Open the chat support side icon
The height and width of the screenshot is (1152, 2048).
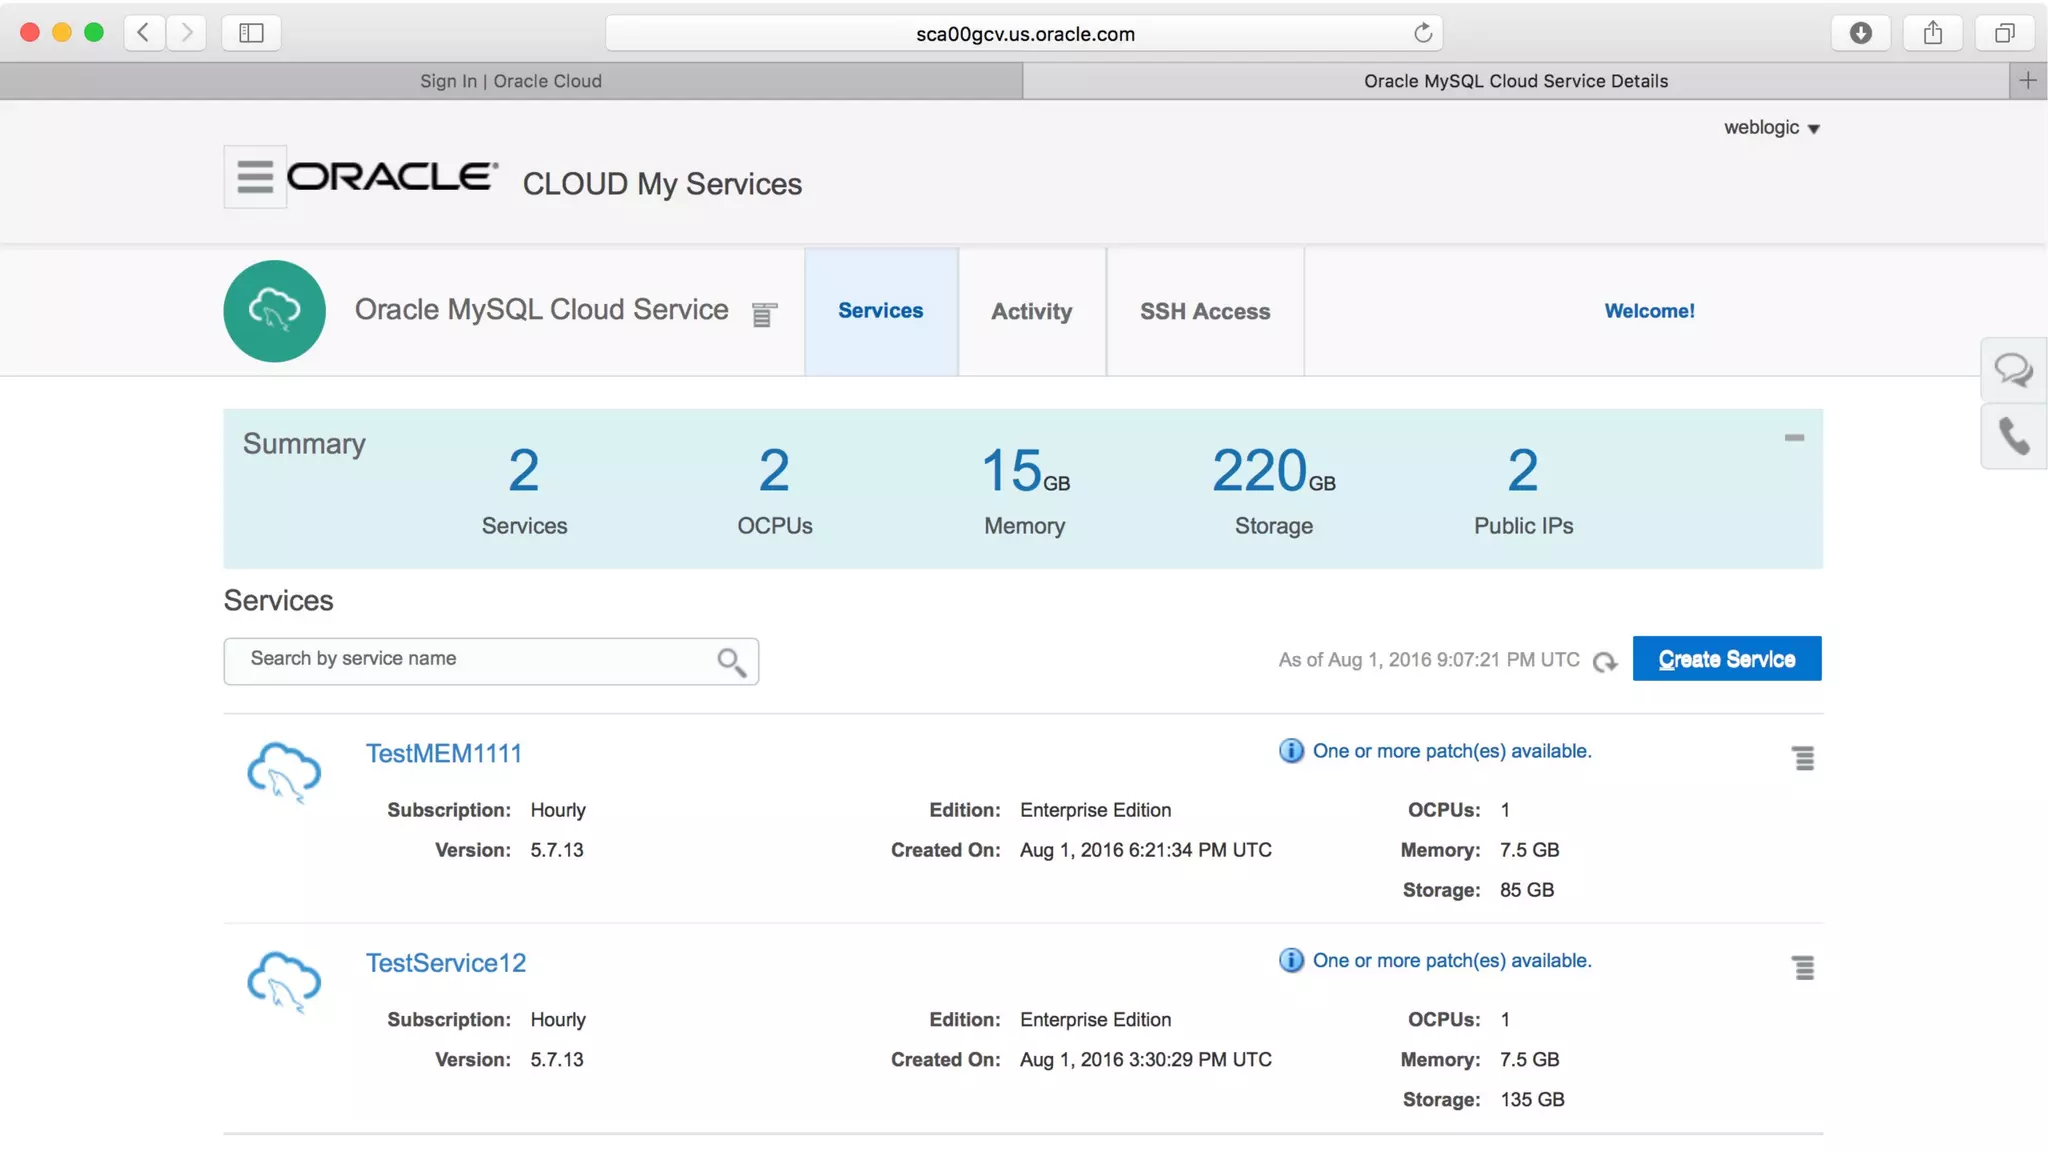(2013, 371)
